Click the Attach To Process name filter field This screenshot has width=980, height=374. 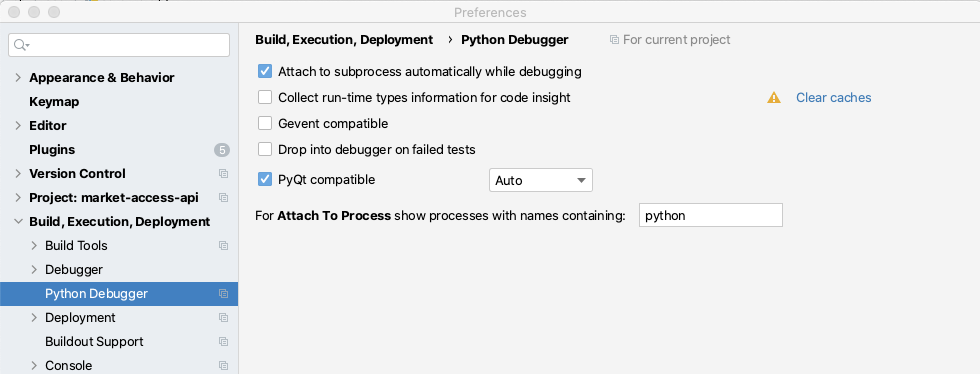coord(711,215)
